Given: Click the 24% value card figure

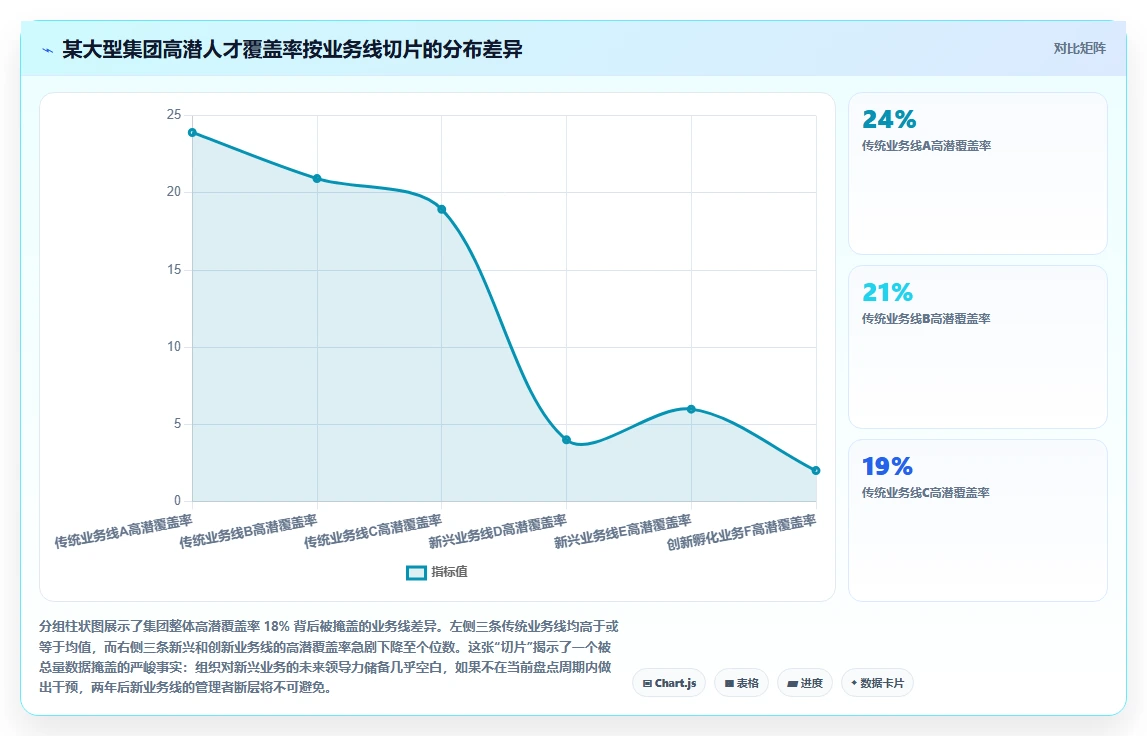Looking at the screenshot, I should [x=889, y=119].
